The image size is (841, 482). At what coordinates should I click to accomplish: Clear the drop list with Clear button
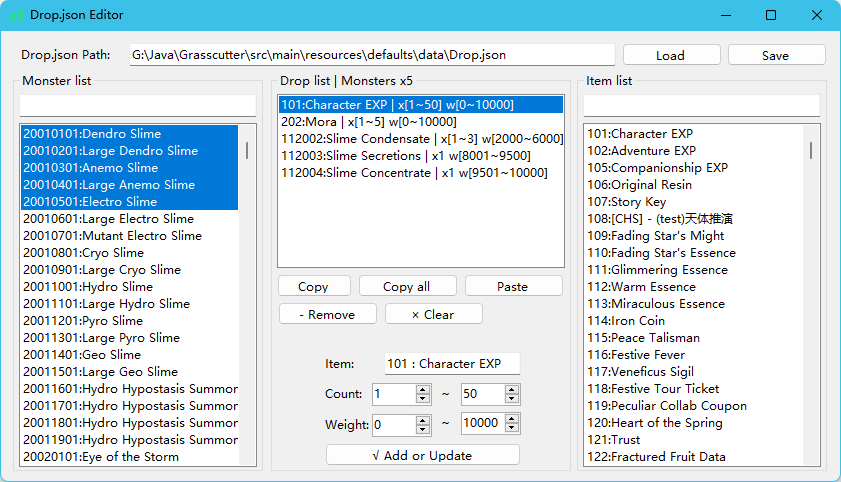pyautogui.click(x=433, y=314)
